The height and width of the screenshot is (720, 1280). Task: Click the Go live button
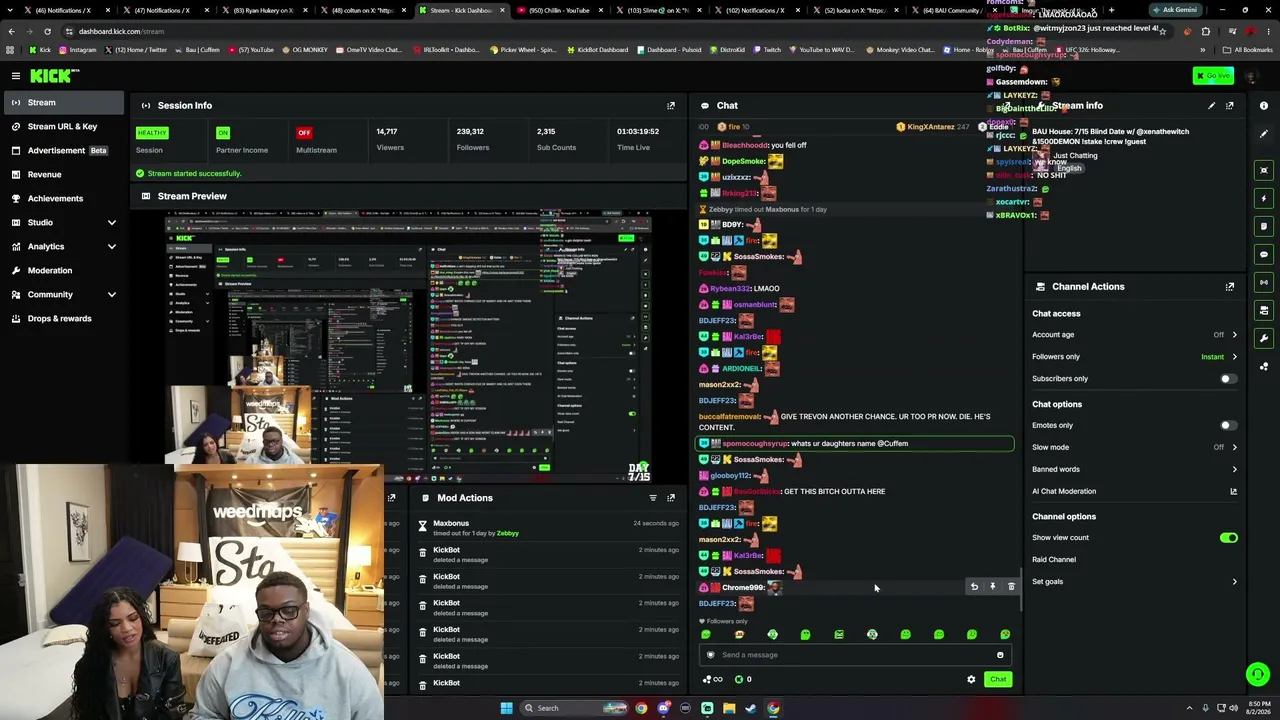[x=1213, y=76]
